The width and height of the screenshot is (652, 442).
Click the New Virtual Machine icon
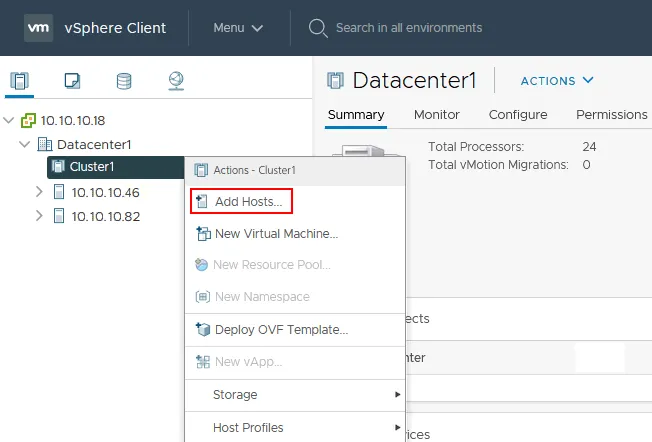tap(201, 234)
